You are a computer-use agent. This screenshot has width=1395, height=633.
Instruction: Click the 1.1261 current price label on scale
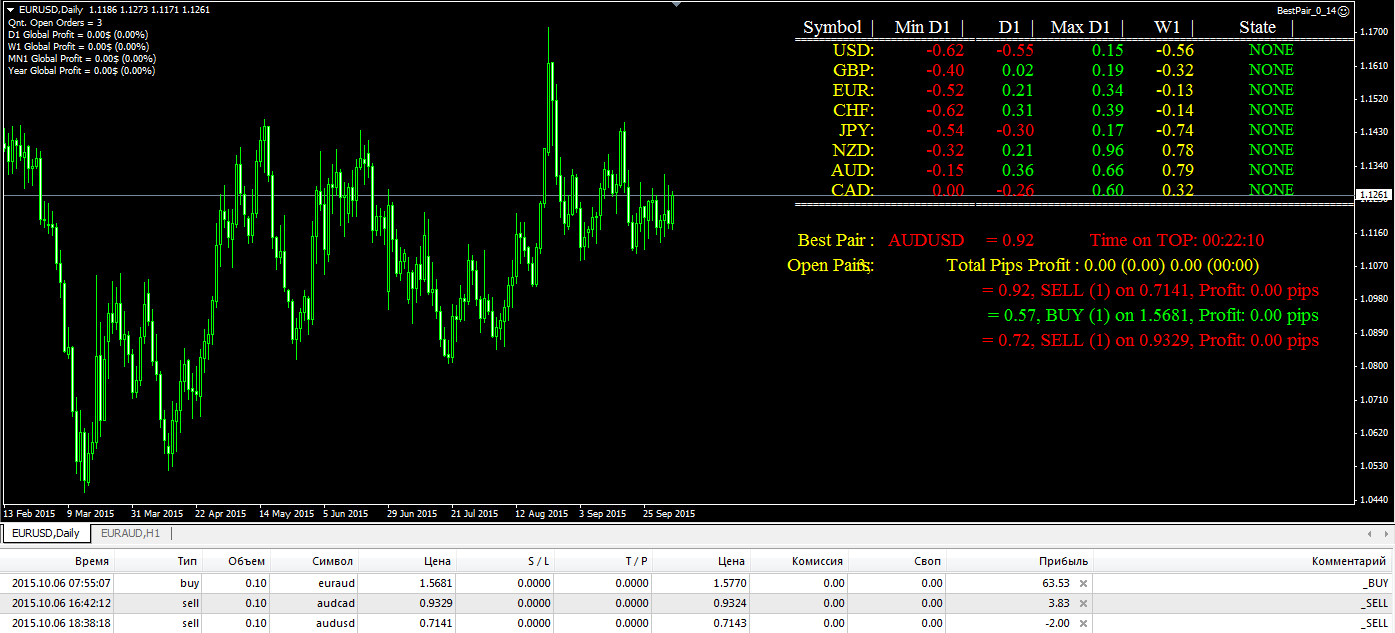coord(1374,195)
